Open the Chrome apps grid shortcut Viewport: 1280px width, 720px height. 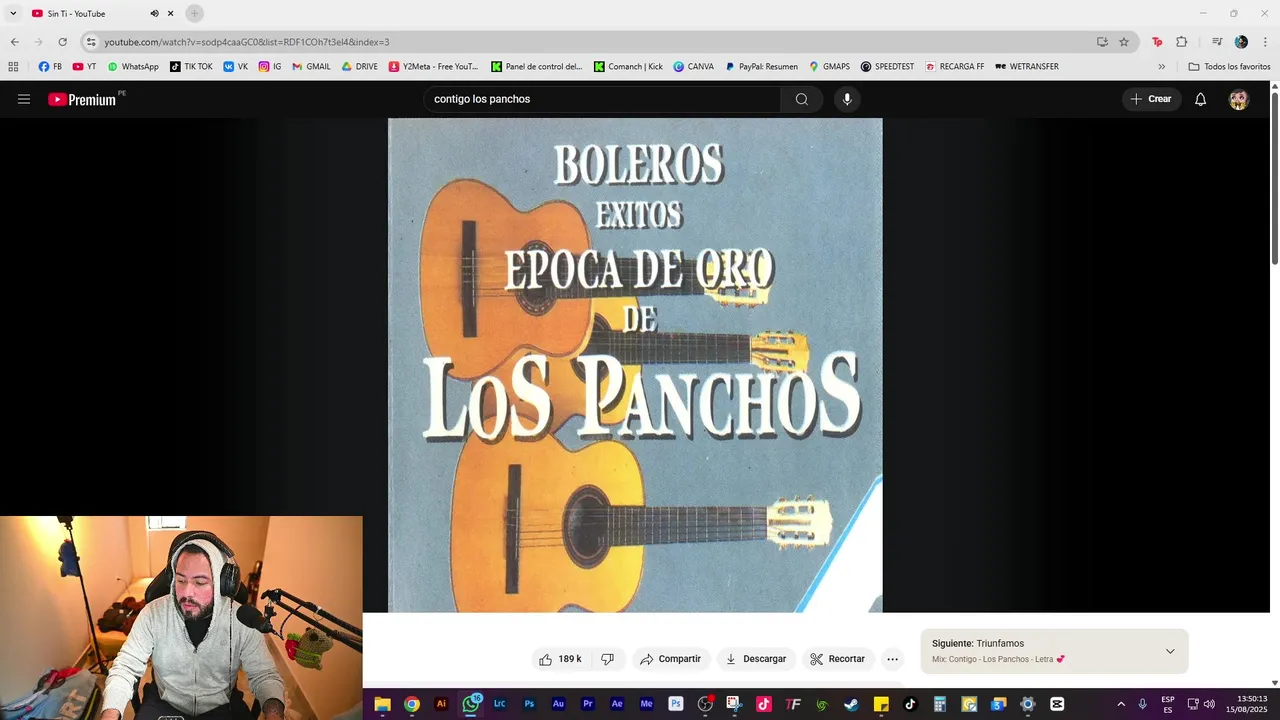tap(13, 67)
